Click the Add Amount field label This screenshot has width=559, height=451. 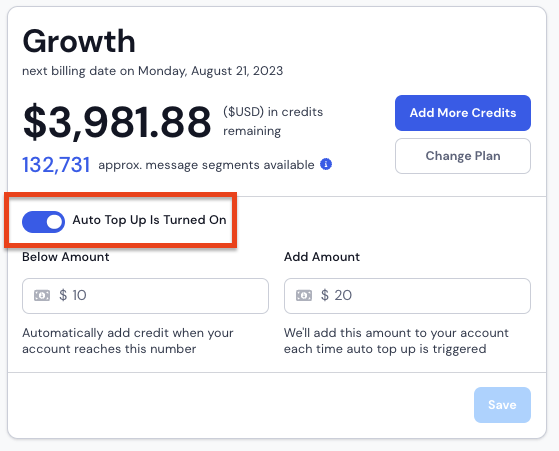pos(322,257)
